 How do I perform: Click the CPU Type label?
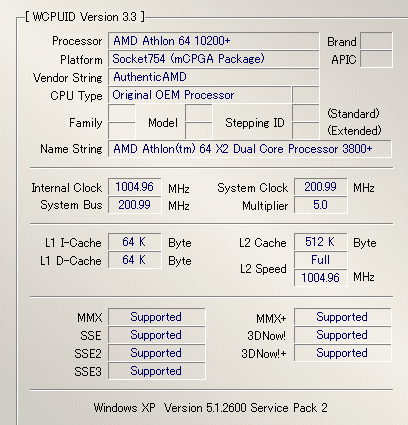(x=76, y=96)
